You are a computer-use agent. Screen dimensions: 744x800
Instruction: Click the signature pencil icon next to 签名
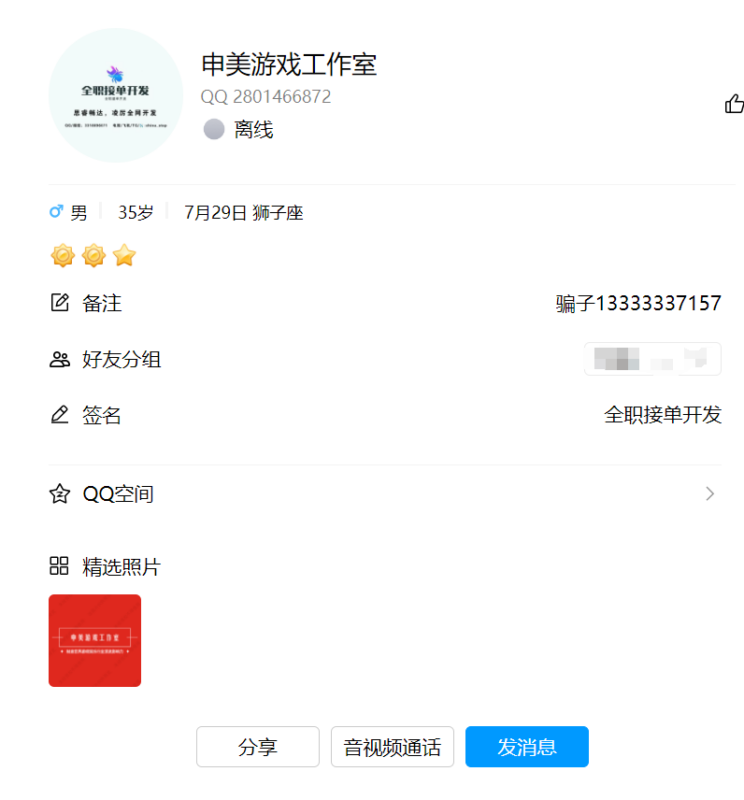60,415
